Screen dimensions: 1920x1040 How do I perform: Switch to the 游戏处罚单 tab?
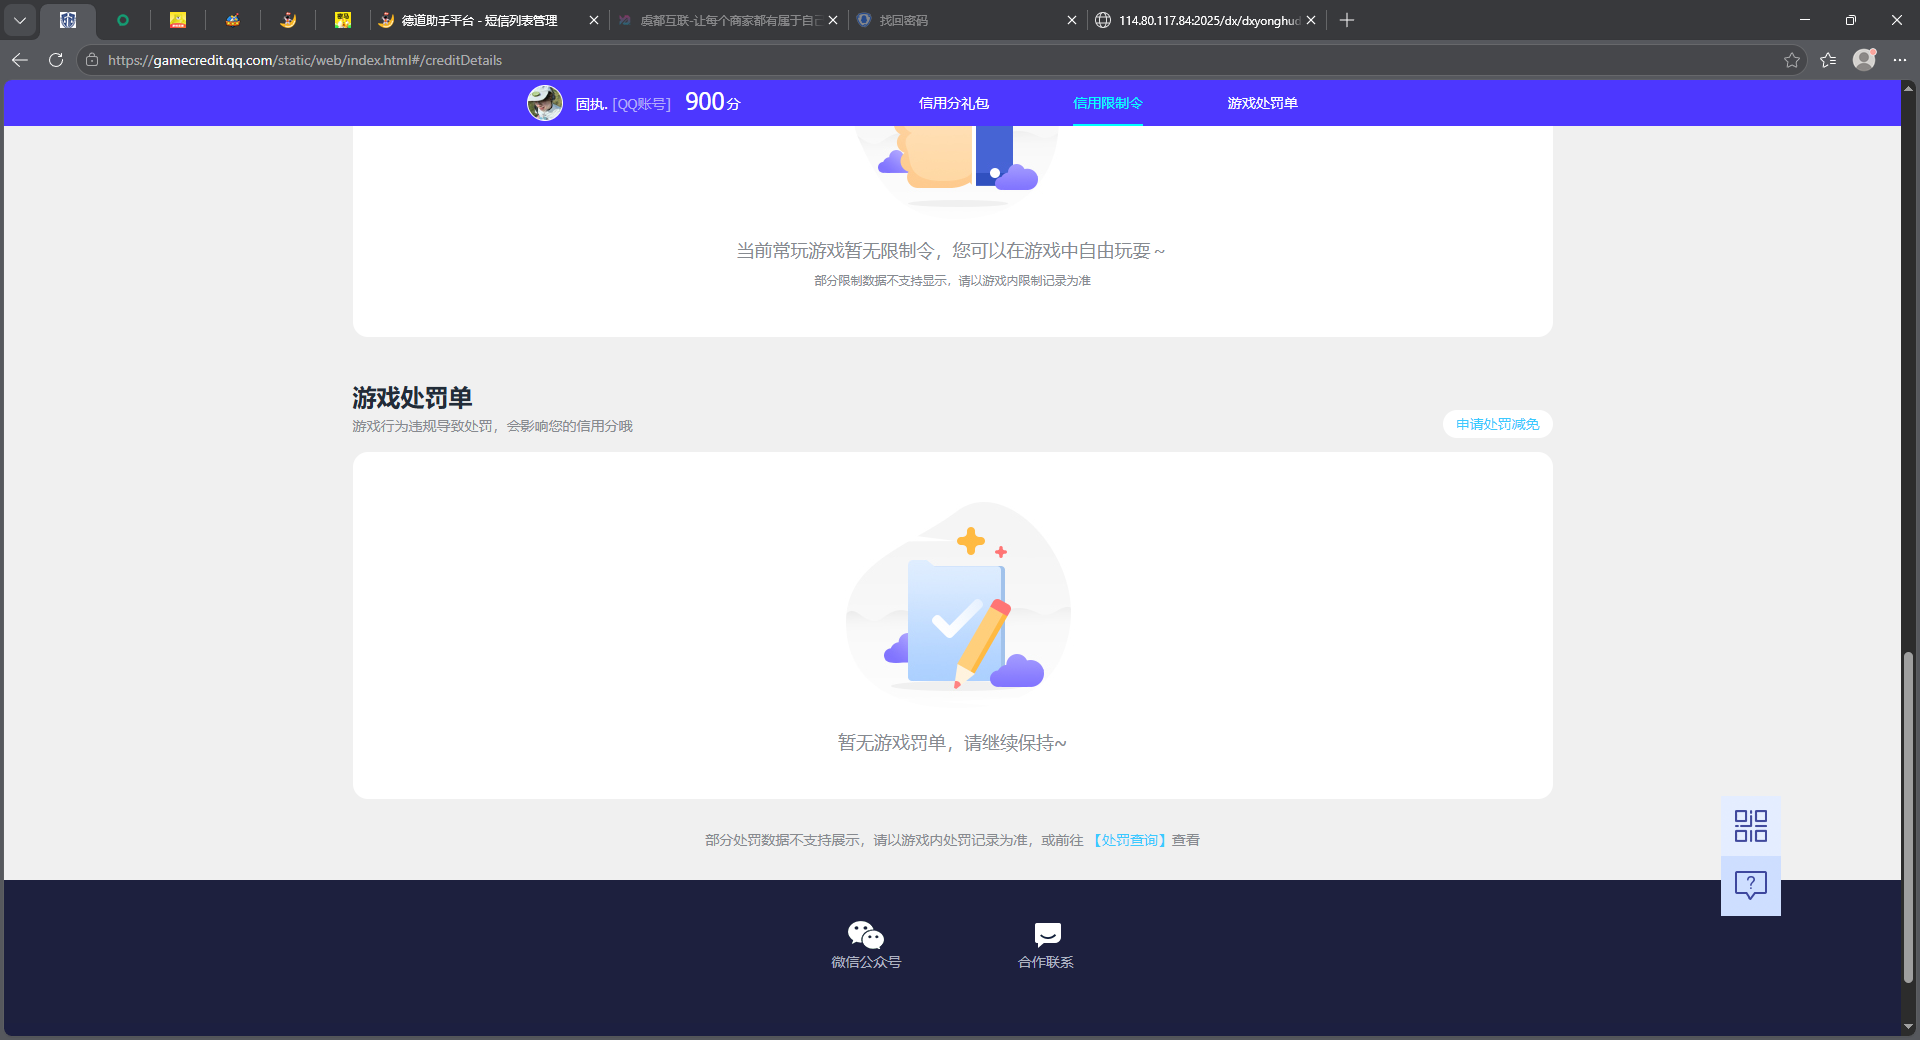1262,103
